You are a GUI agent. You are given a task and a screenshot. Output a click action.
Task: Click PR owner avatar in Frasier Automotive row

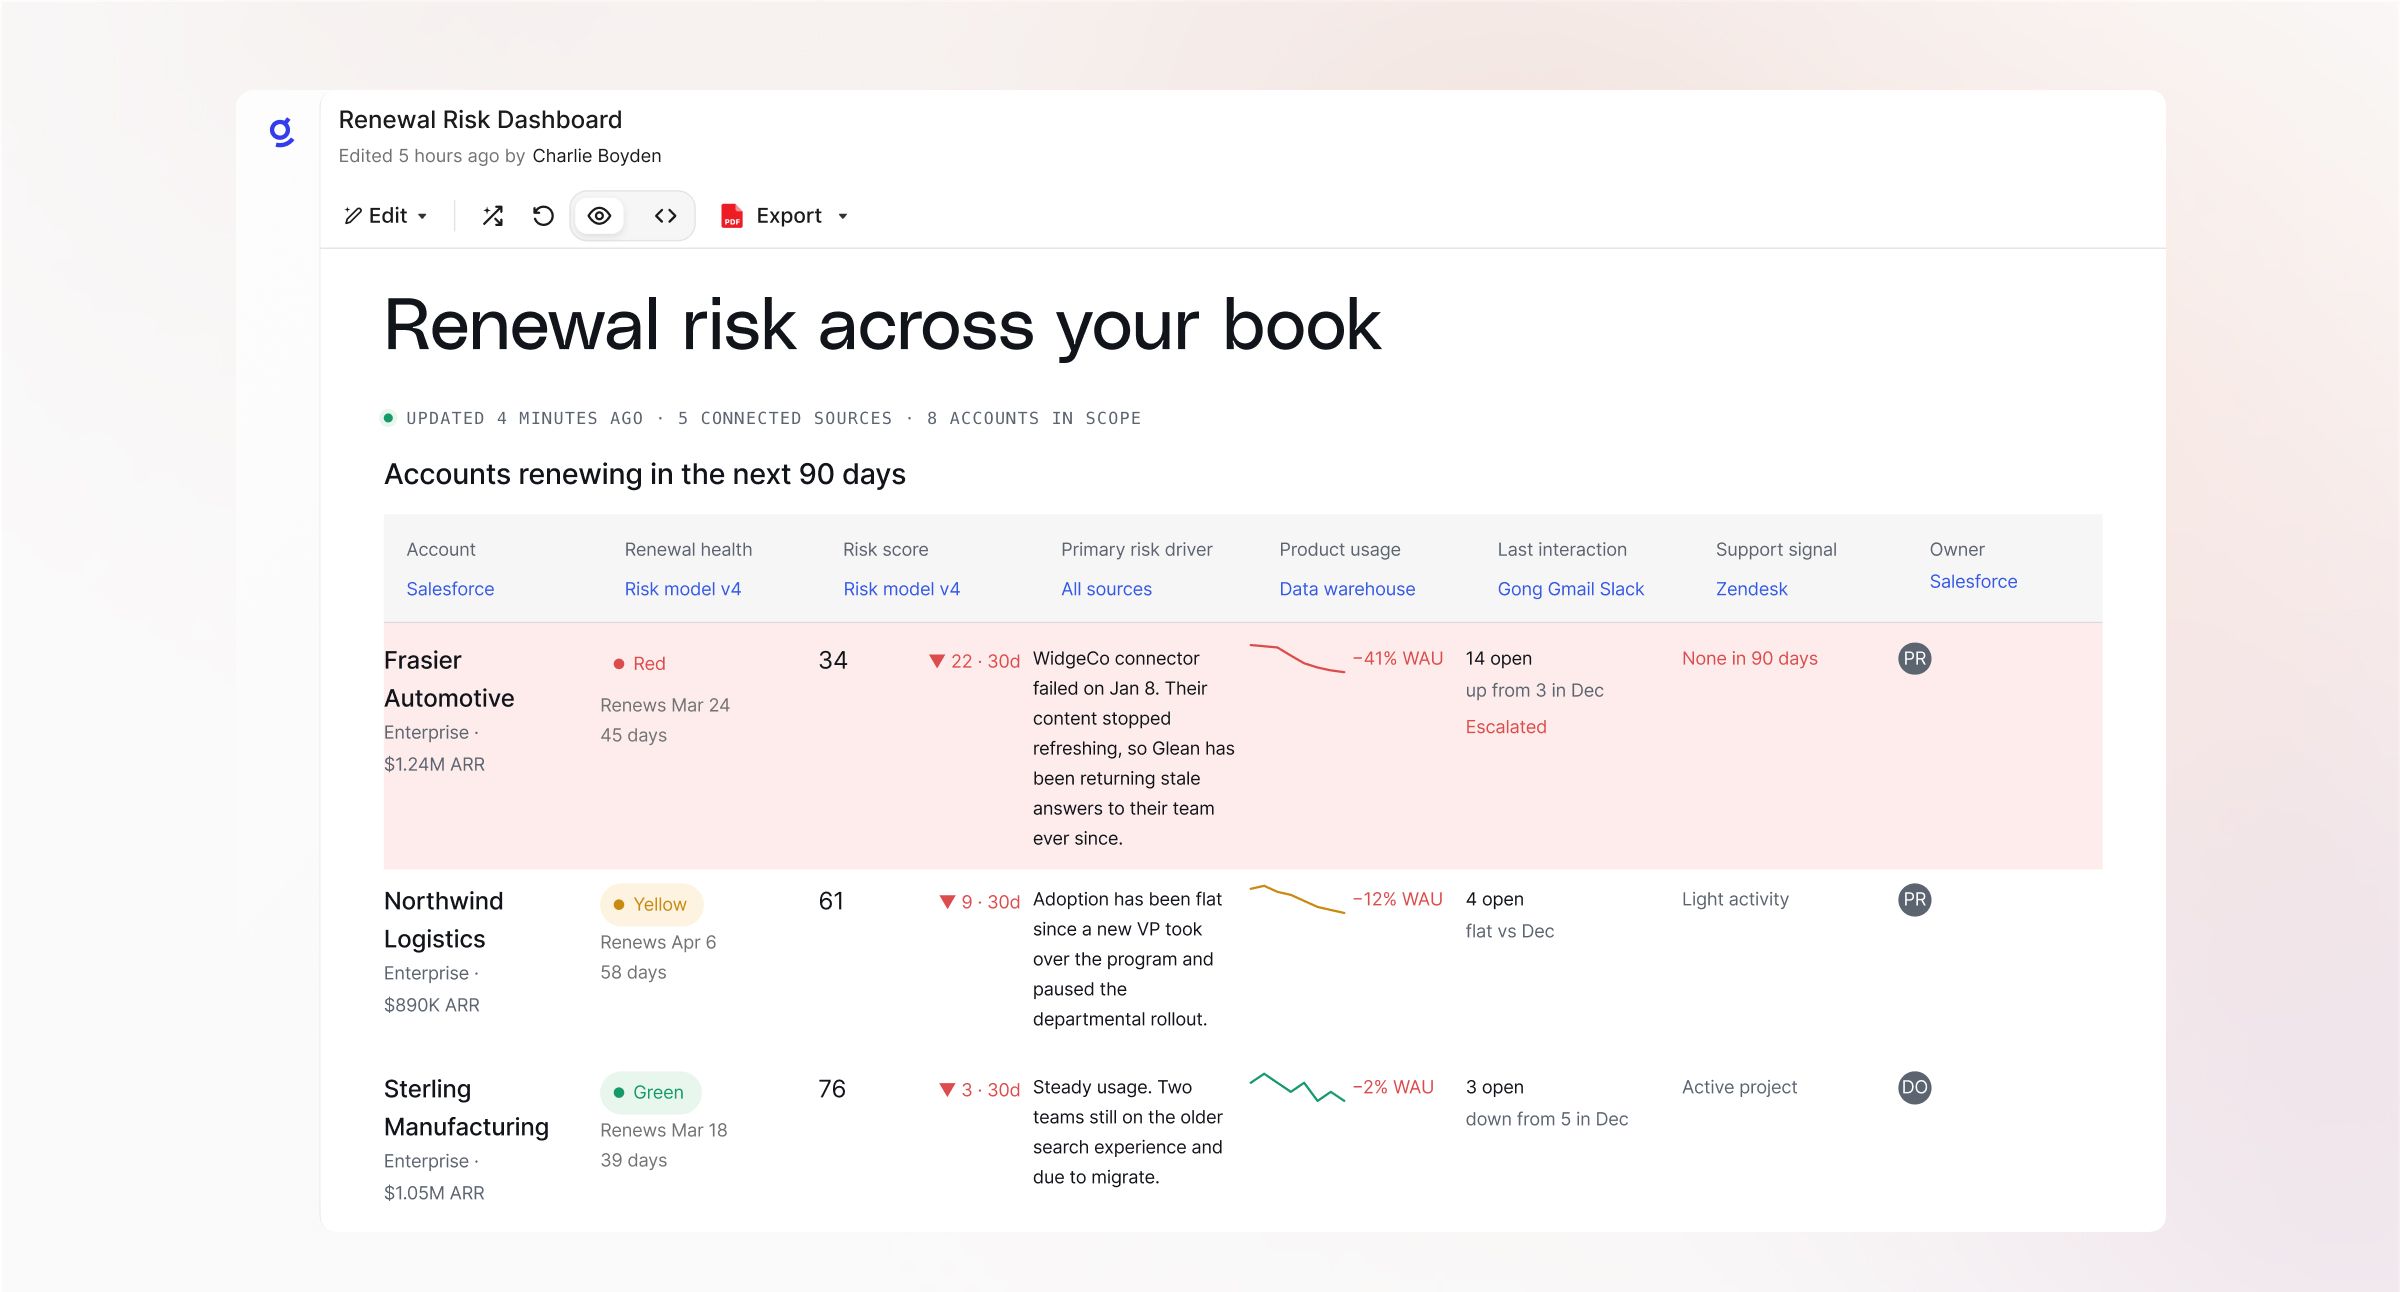click(1914, 658)
